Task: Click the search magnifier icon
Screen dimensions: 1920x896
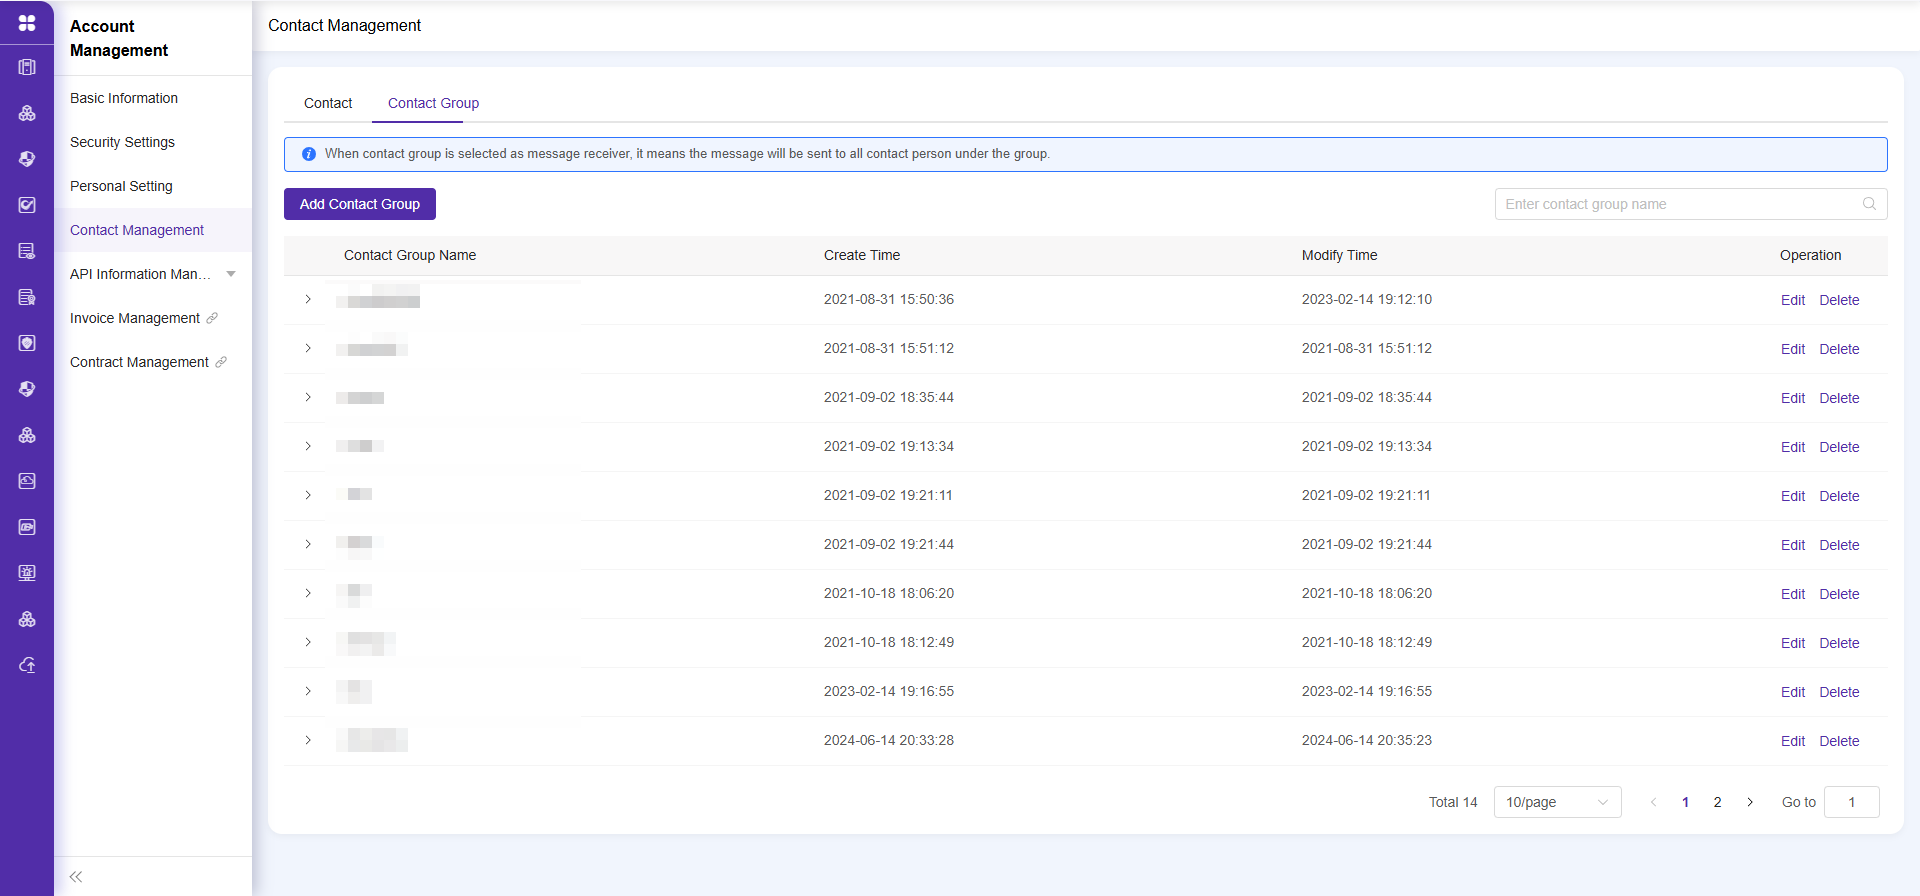Action: (1869, 204)
